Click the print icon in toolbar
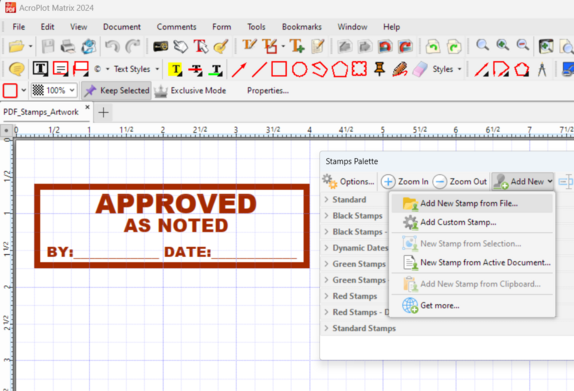The height and width of the screenshot is (391, 574). 68,46
